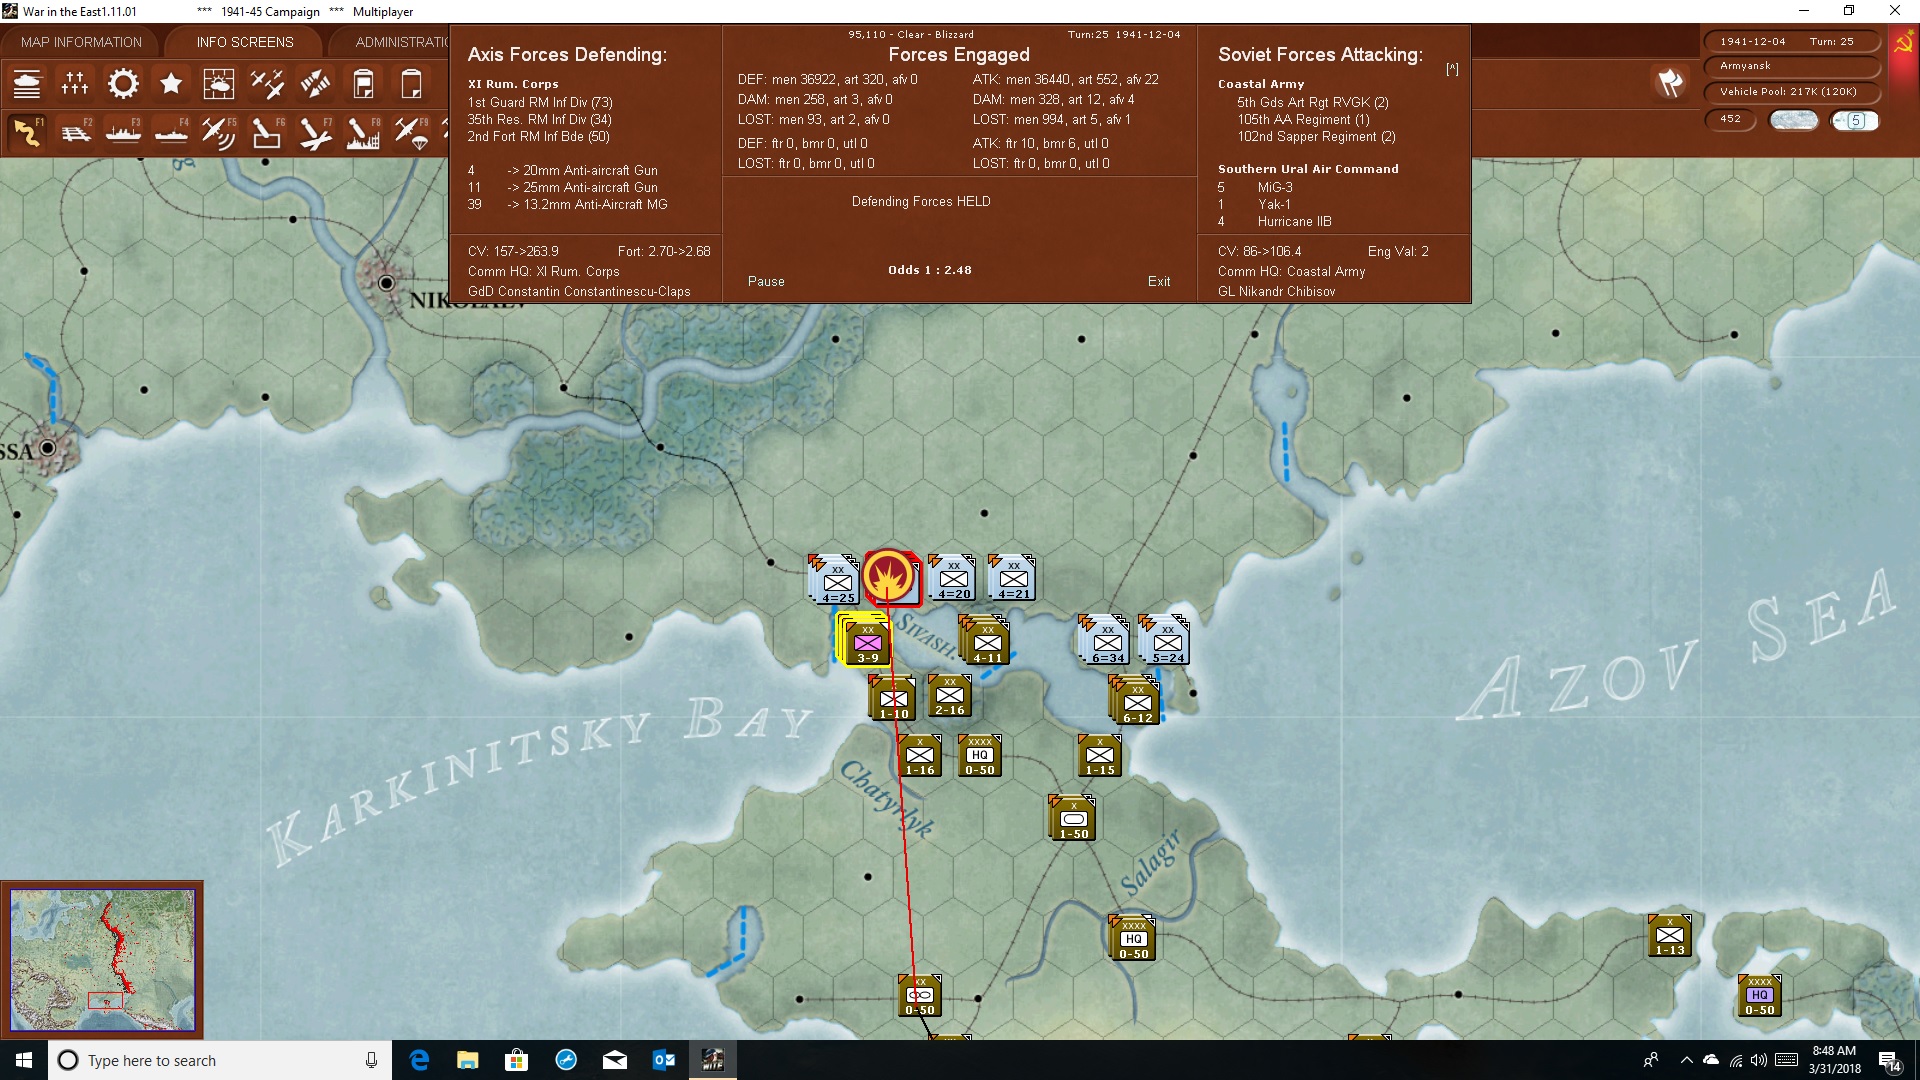Select F5 air recon mode
The image size is (1920, 1080).
coord(219,132)
